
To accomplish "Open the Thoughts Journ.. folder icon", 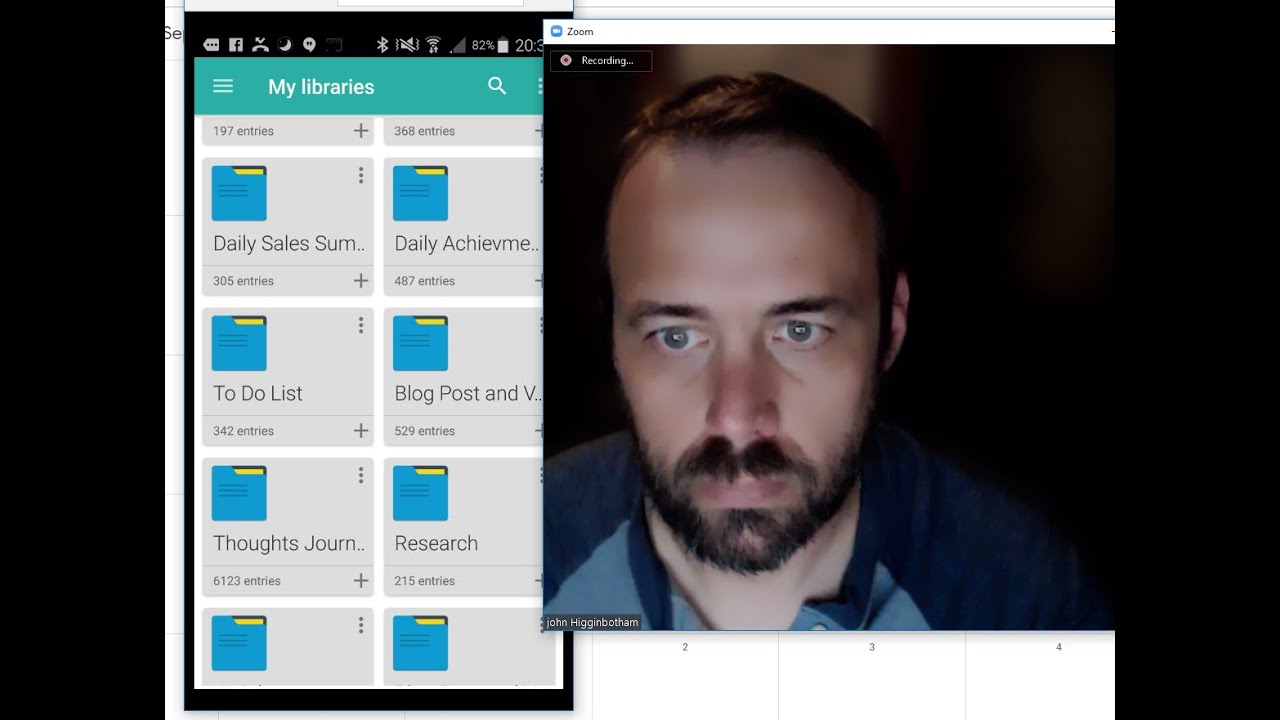I will pos(239,493).
